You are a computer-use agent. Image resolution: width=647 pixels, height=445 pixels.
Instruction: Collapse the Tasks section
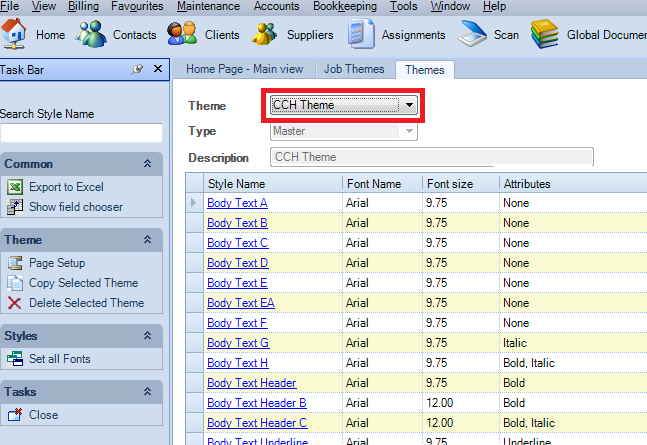(147, 391)
